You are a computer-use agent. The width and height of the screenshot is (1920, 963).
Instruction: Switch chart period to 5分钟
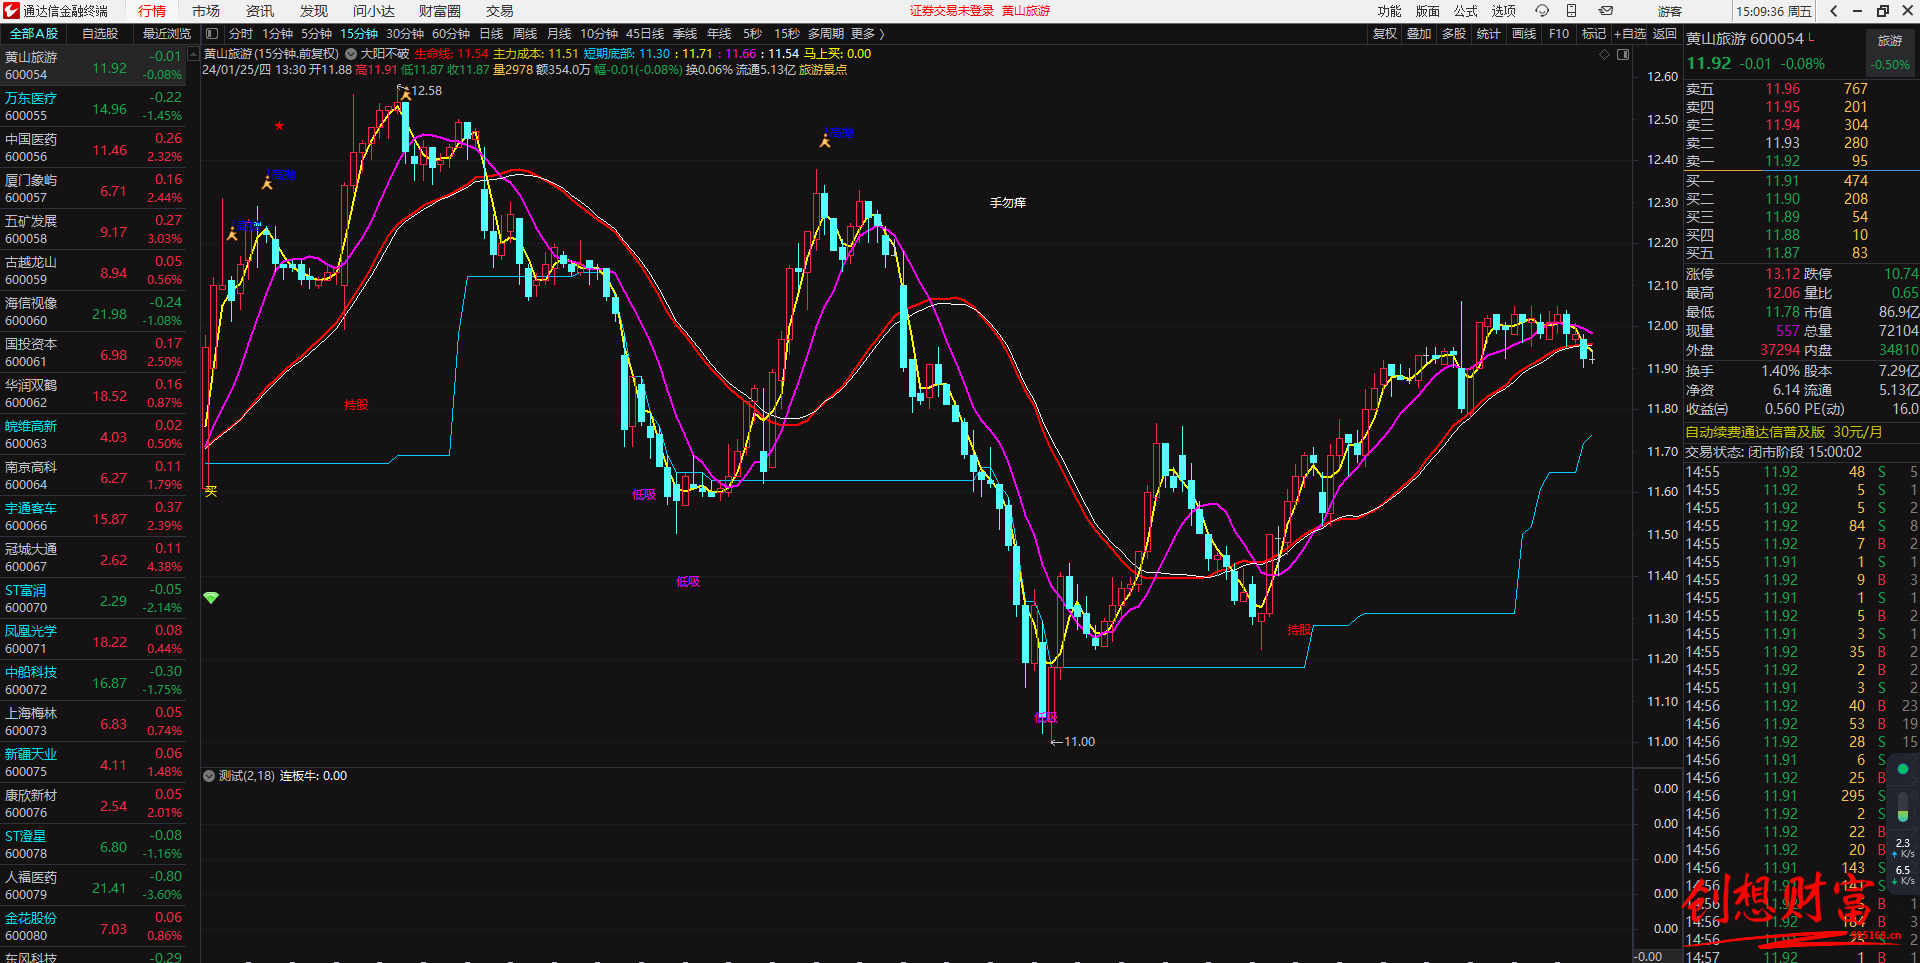317,34
